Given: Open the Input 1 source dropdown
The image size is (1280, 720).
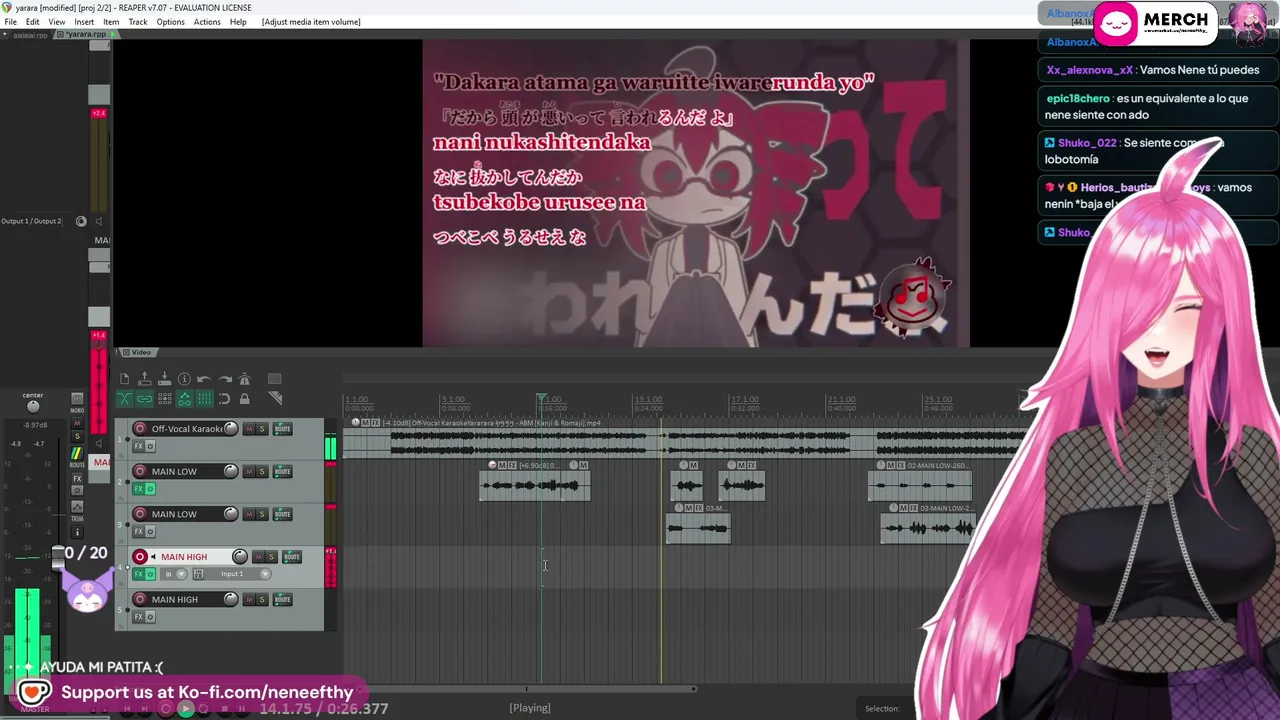Looking at the screenshot, I should 239,574.
